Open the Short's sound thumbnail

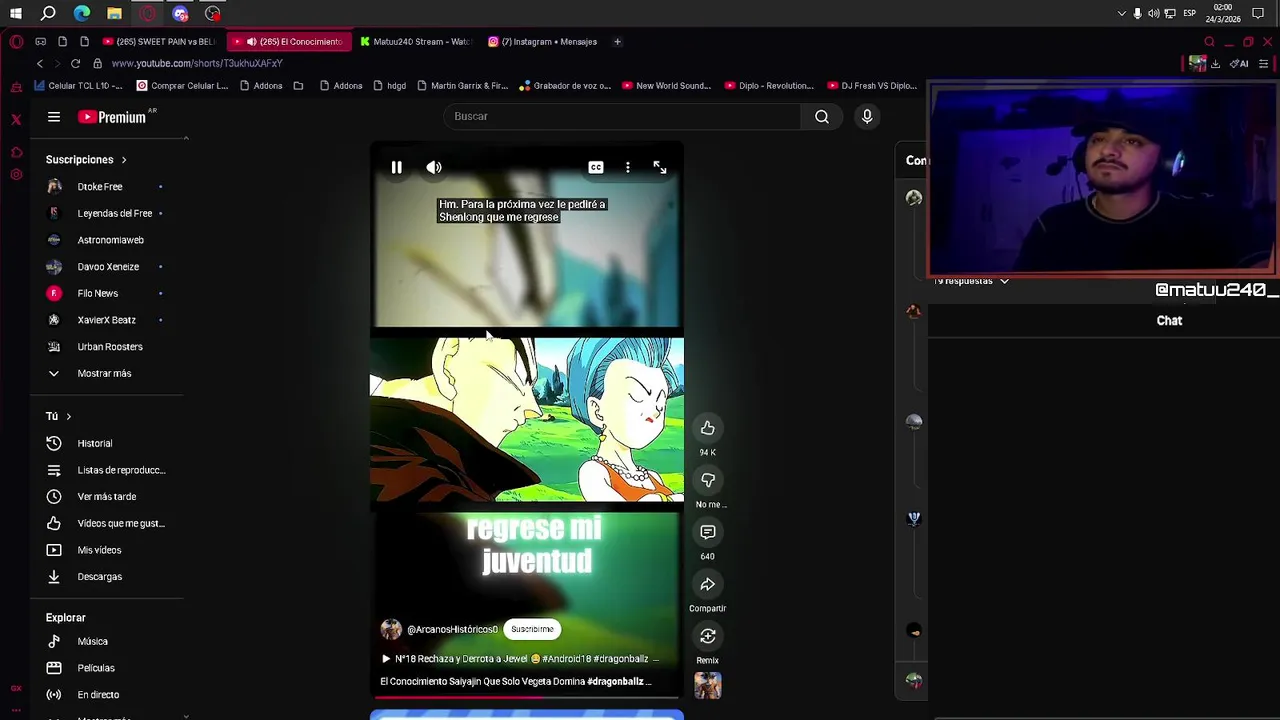[x=707, y=686]
